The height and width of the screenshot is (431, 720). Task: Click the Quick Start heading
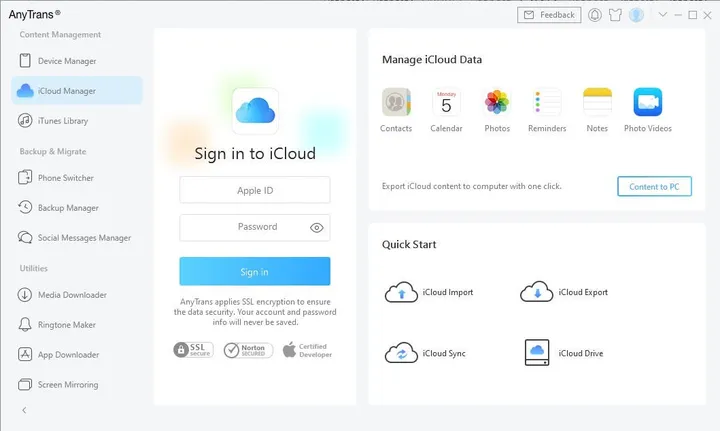point(409,244)
